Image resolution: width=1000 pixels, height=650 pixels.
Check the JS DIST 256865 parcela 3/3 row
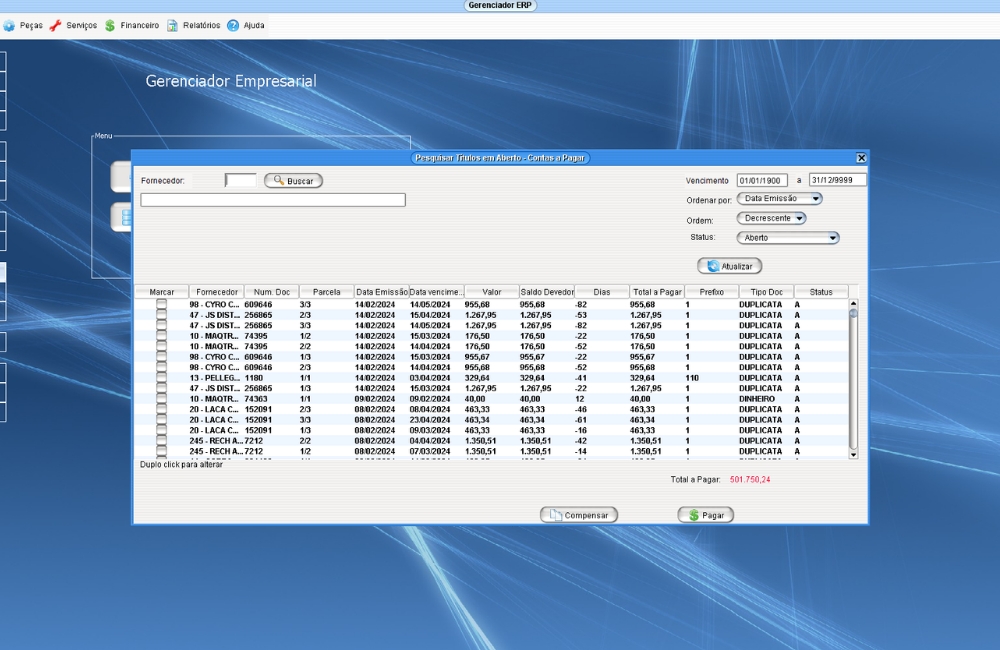[161, 325]
